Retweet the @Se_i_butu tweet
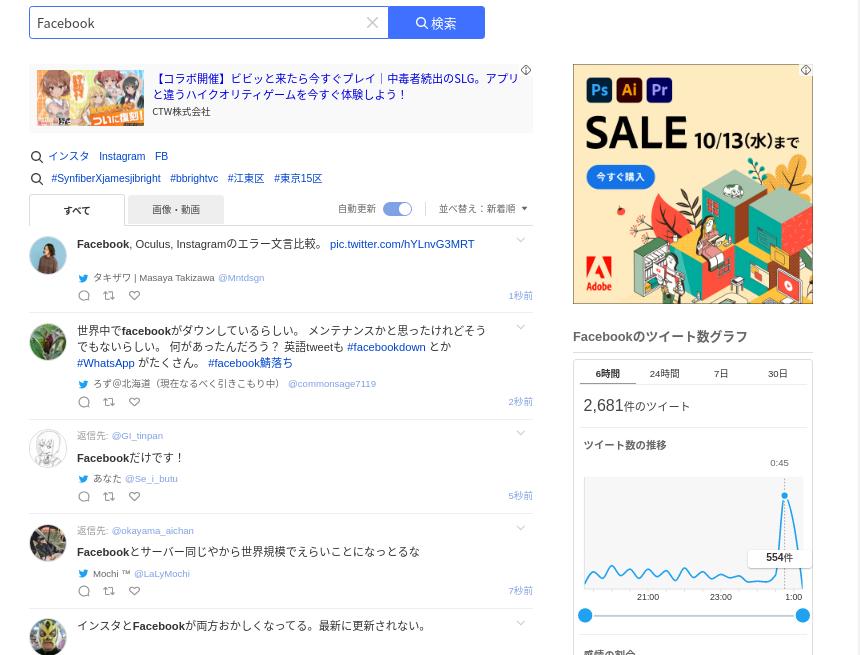 pos(109,496)
